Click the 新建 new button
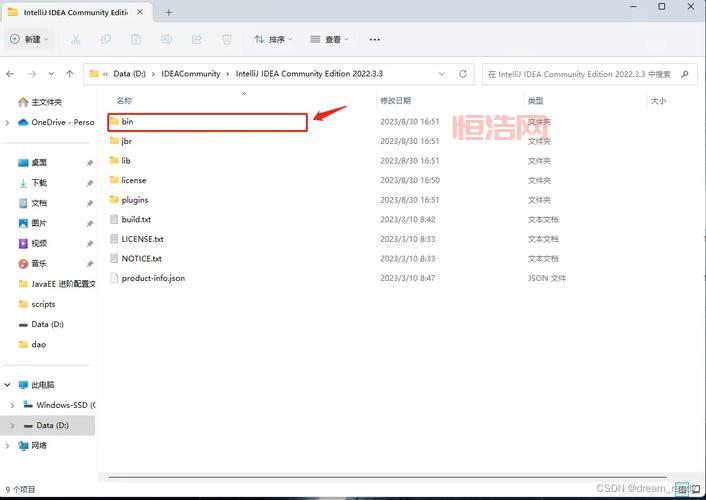The image size is (706, 500). pyautogui.click(x=27, y=39)
